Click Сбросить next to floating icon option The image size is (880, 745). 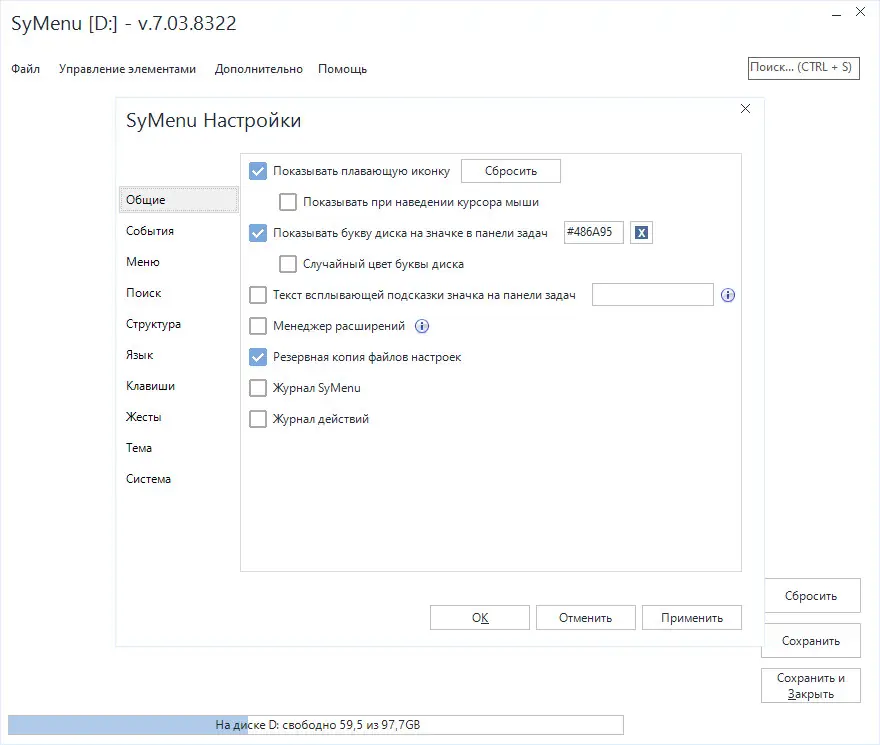pyautogui.click(x=511, y=171)
